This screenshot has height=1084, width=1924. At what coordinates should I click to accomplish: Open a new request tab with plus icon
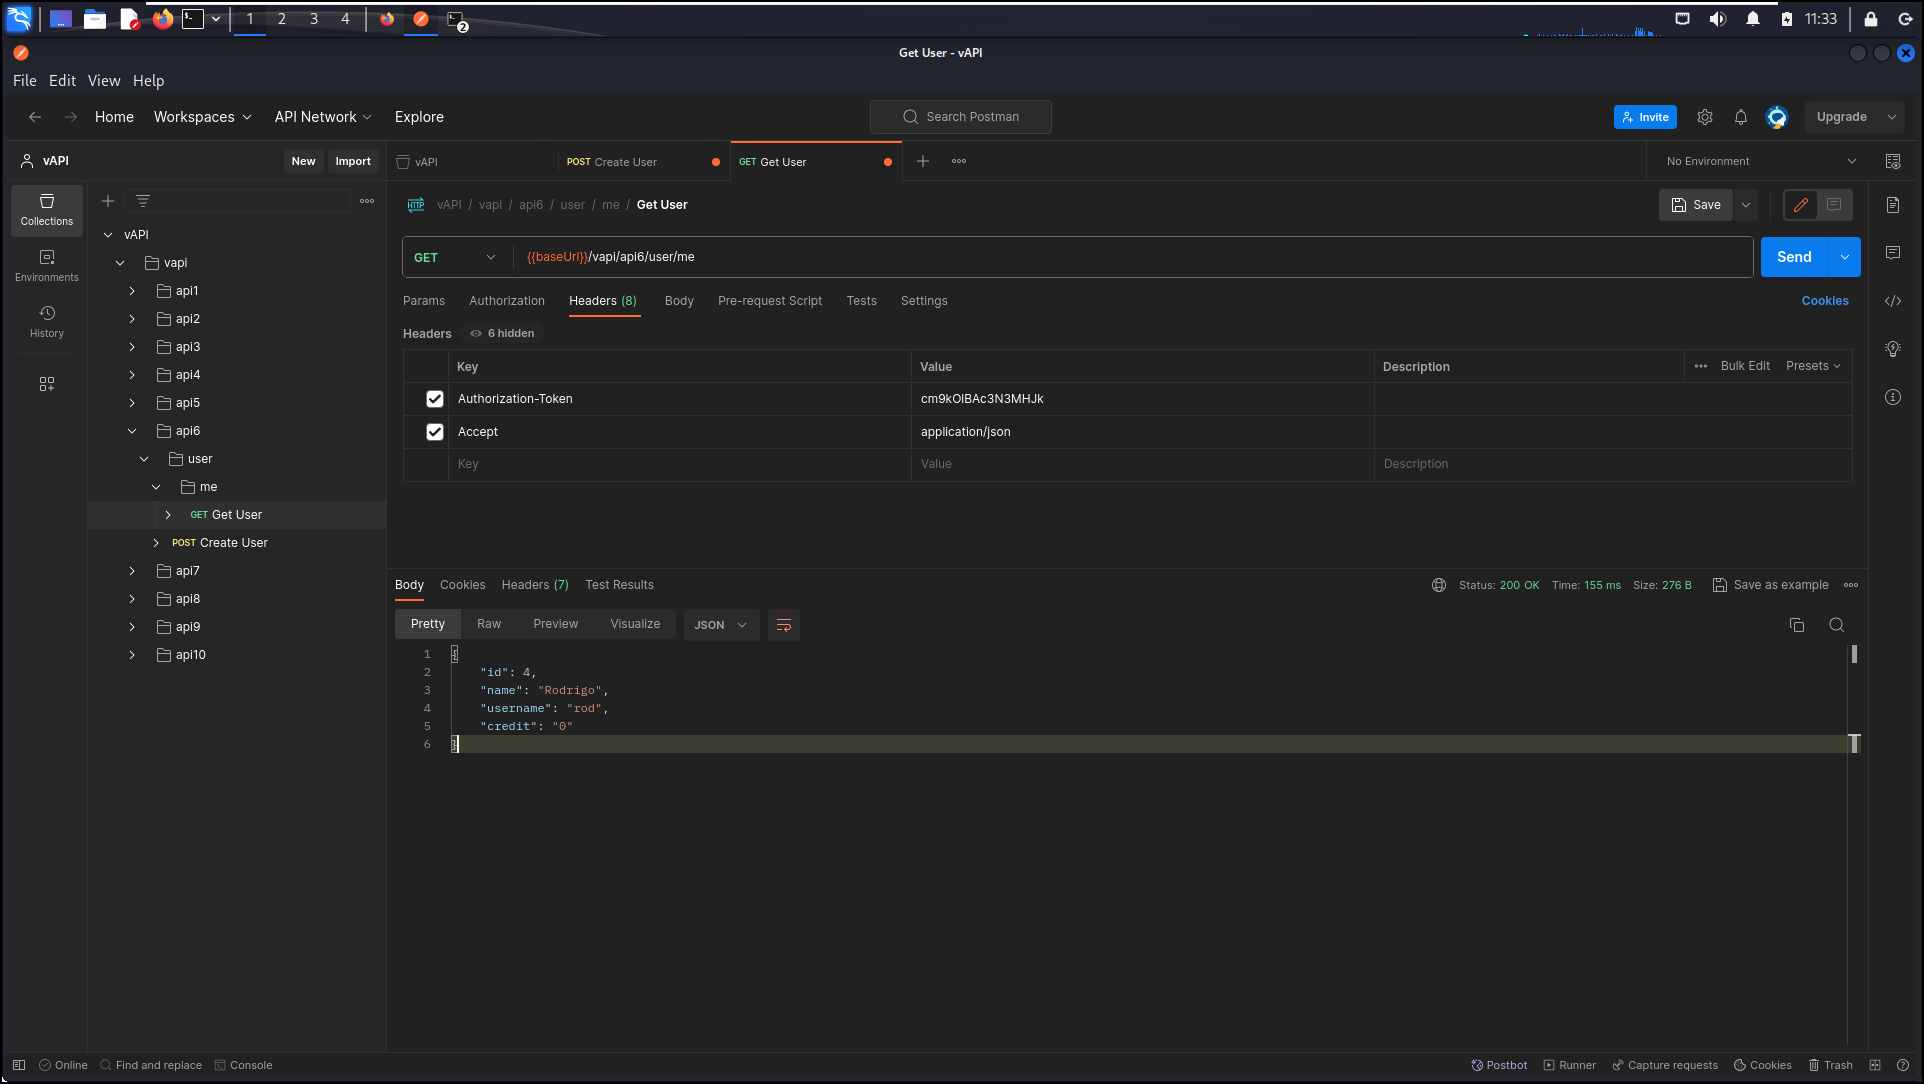coord(923,161)
